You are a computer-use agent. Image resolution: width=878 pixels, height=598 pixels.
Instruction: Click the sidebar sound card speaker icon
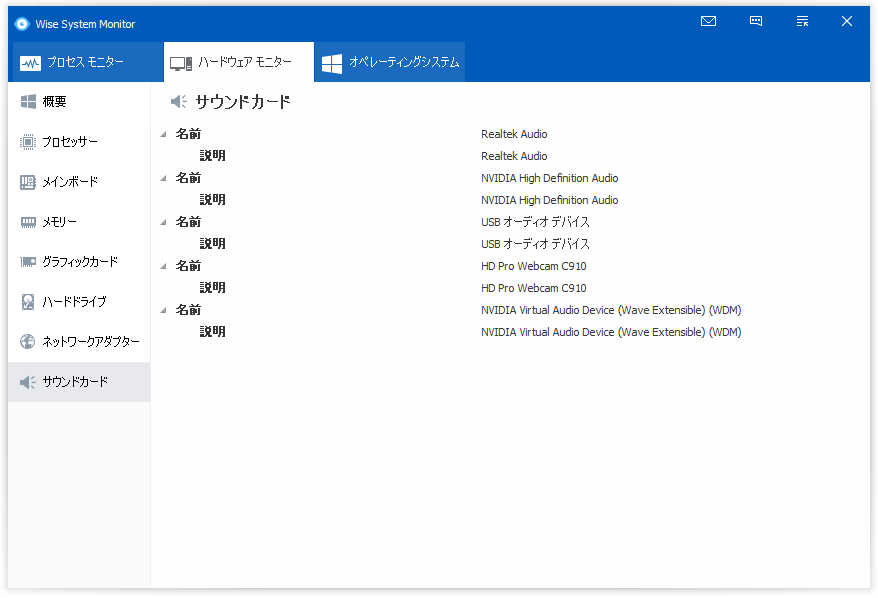[x=27, y=382]
